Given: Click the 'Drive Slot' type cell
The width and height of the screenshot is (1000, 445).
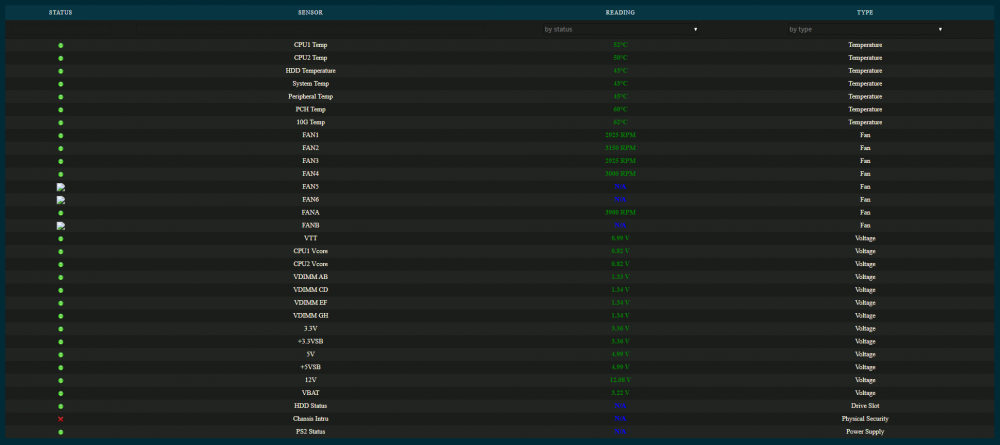Looking at the screenshot, I should (865, 405).
